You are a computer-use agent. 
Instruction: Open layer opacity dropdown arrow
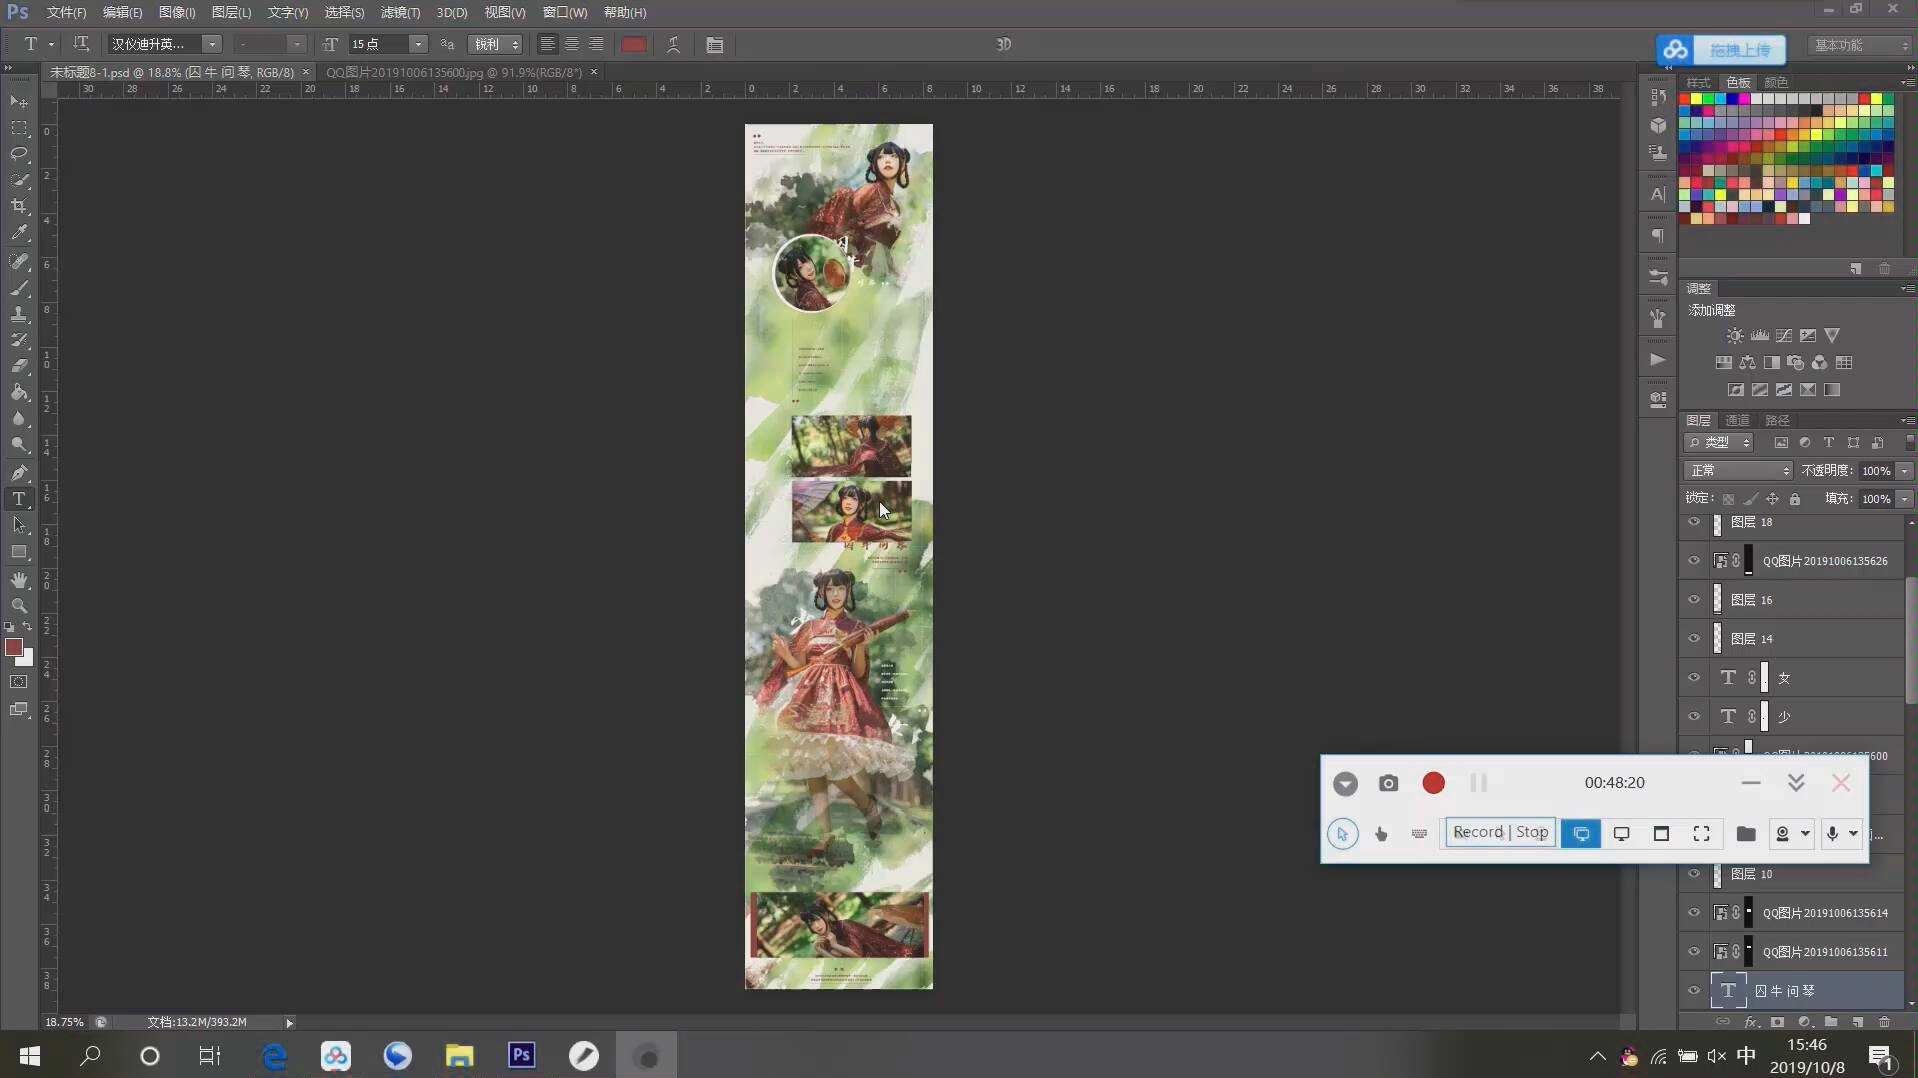(x=1904, y=470)
